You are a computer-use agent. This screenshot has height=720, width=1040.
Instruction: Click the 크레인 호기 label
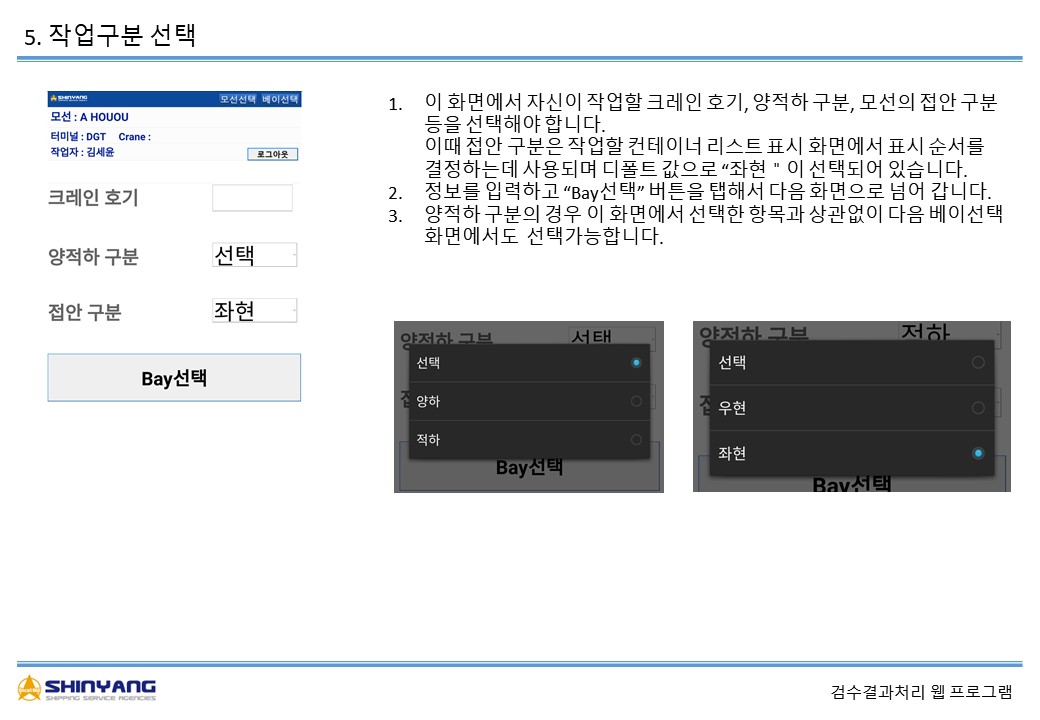point(93,198)
